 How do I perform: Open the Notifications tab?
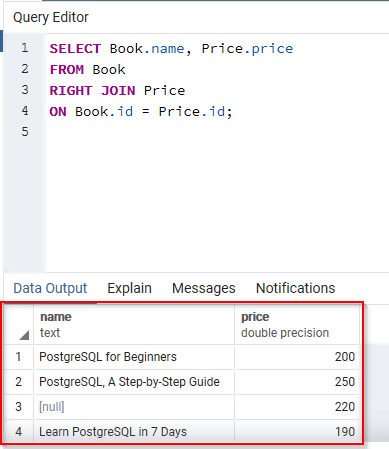[x=295, y=288]
